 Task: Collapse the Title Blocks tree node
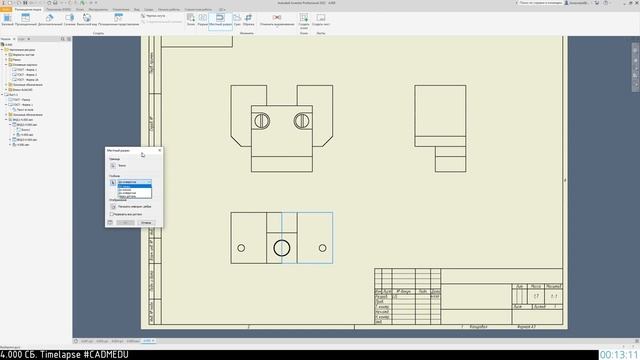click(6, 65)
